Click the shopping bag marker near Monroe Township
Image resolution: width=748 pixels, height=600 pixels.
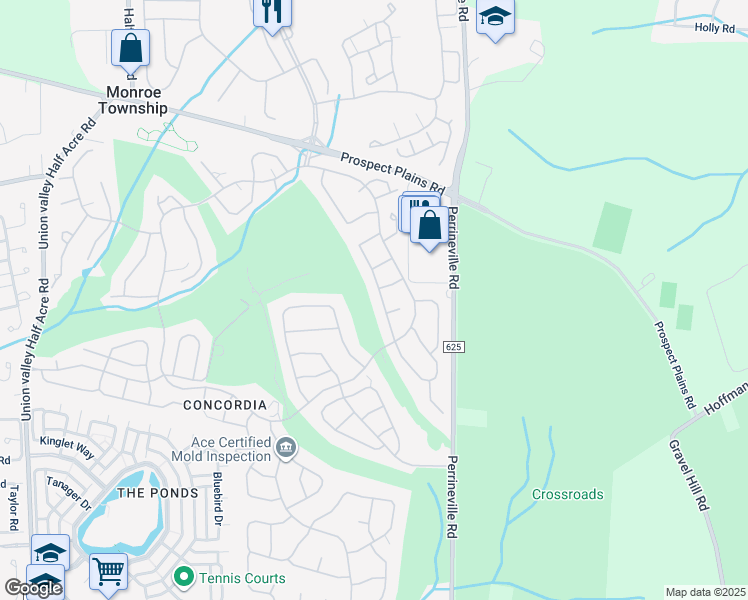pos(130,51)
